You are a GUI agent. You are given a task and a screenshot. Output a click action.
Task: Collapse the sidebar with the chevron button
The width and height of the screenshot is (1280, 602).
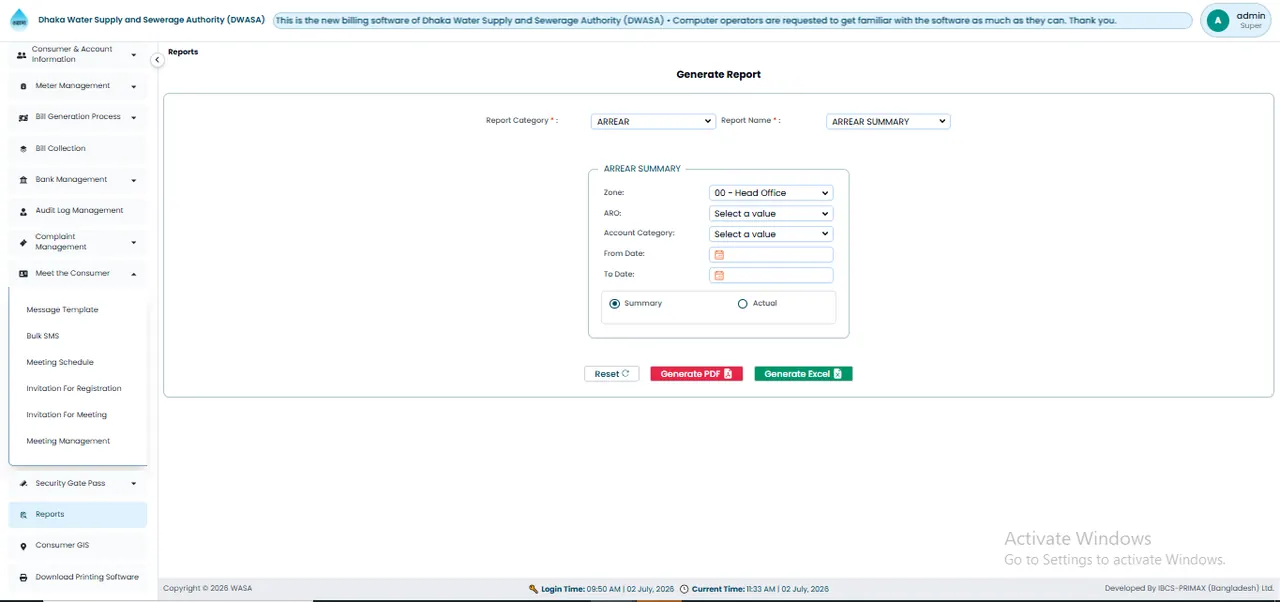pos(157,60)
